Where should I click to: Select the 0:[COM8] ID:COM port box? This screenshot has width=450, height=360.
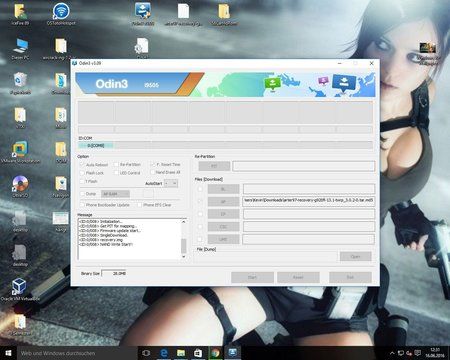pos(96,146)
